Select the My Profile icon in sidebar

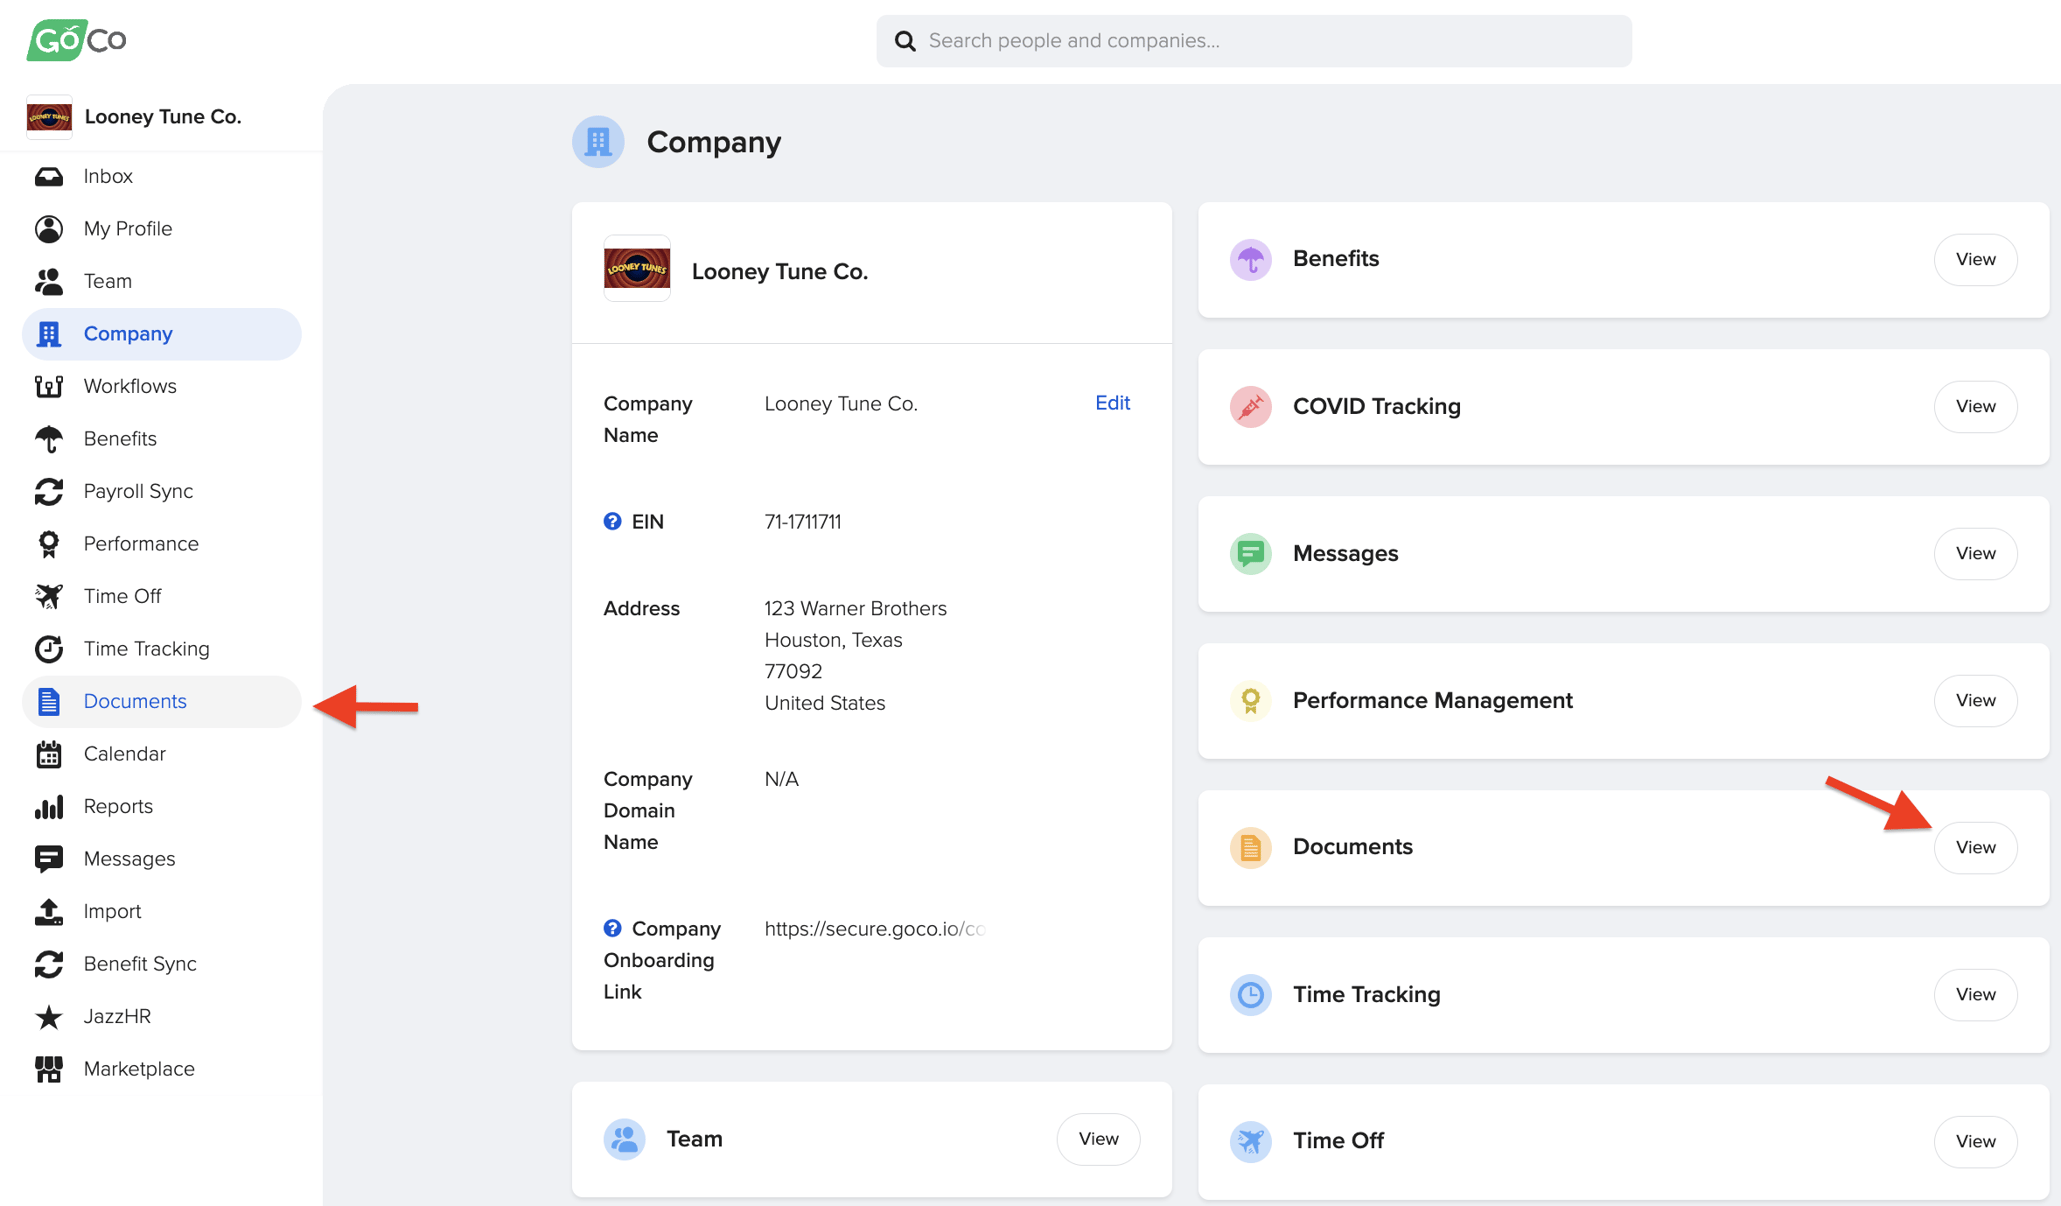tap(50, 228)
